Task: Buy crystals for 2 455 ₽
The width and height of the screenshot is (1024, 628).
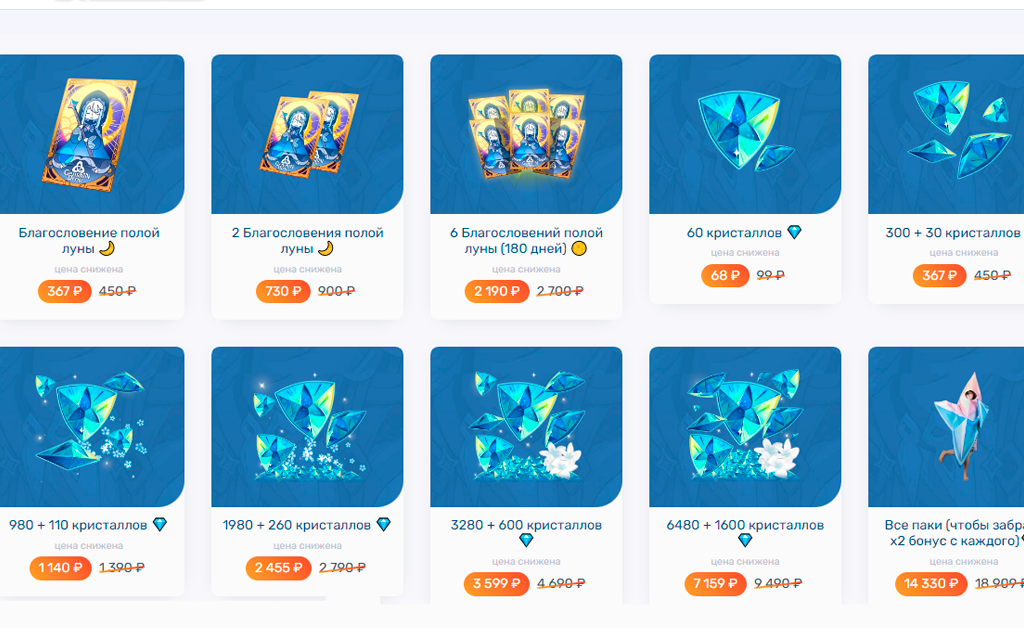Action: pos(278,568)
